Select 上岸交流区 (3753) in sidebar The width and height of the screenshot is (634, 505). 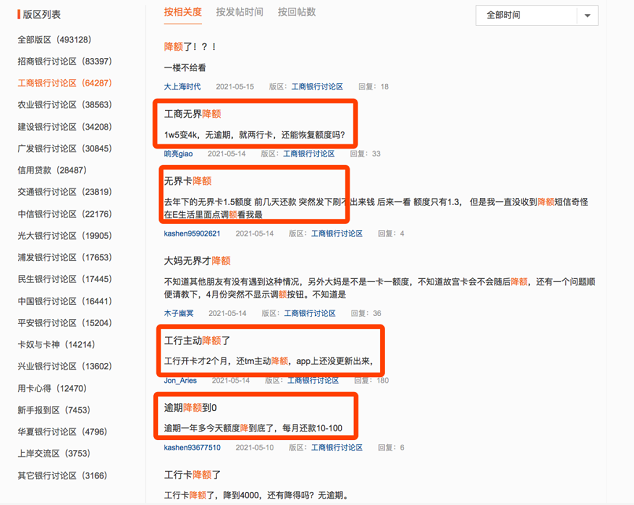point(54,454)
